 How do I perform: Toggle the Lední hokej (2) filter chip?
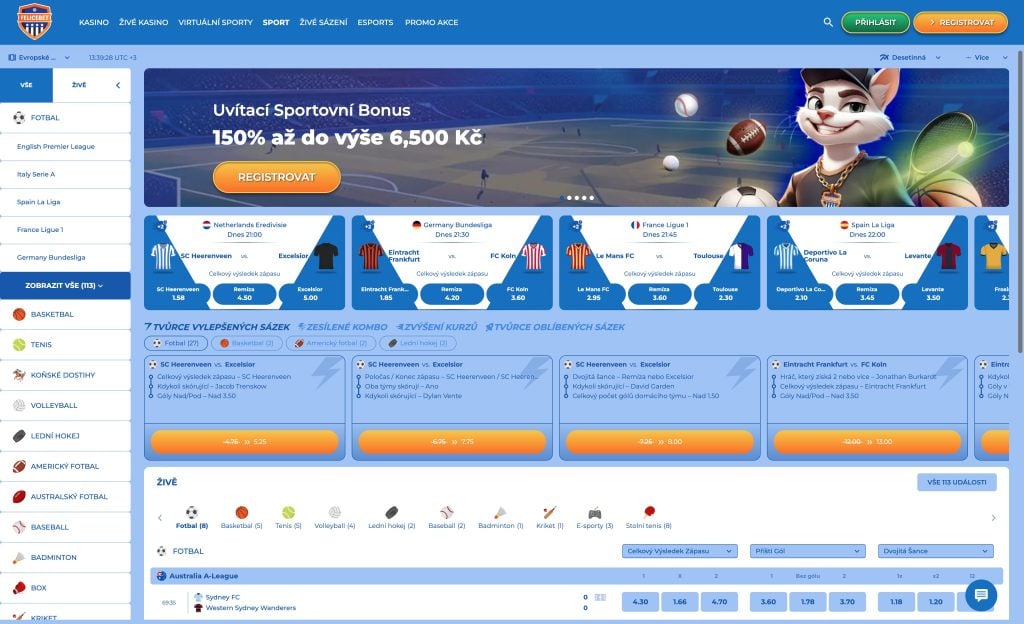click(417, 343)
